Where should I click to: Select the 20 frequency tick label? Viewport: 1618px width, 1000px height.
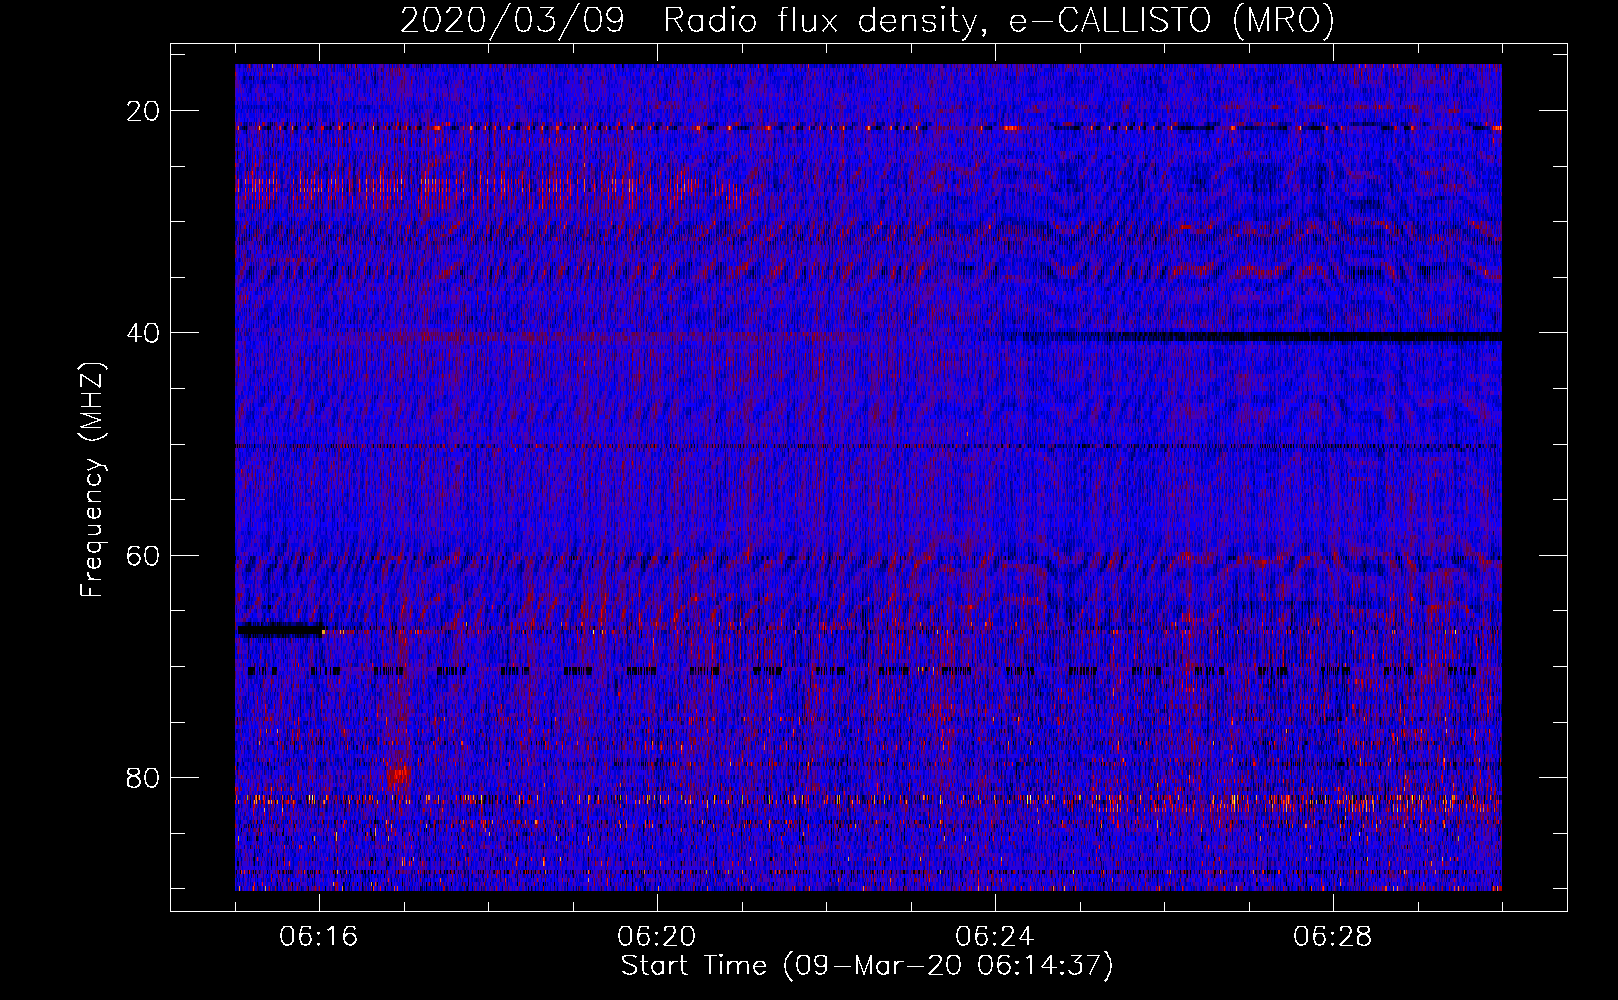tap(143, 111)
